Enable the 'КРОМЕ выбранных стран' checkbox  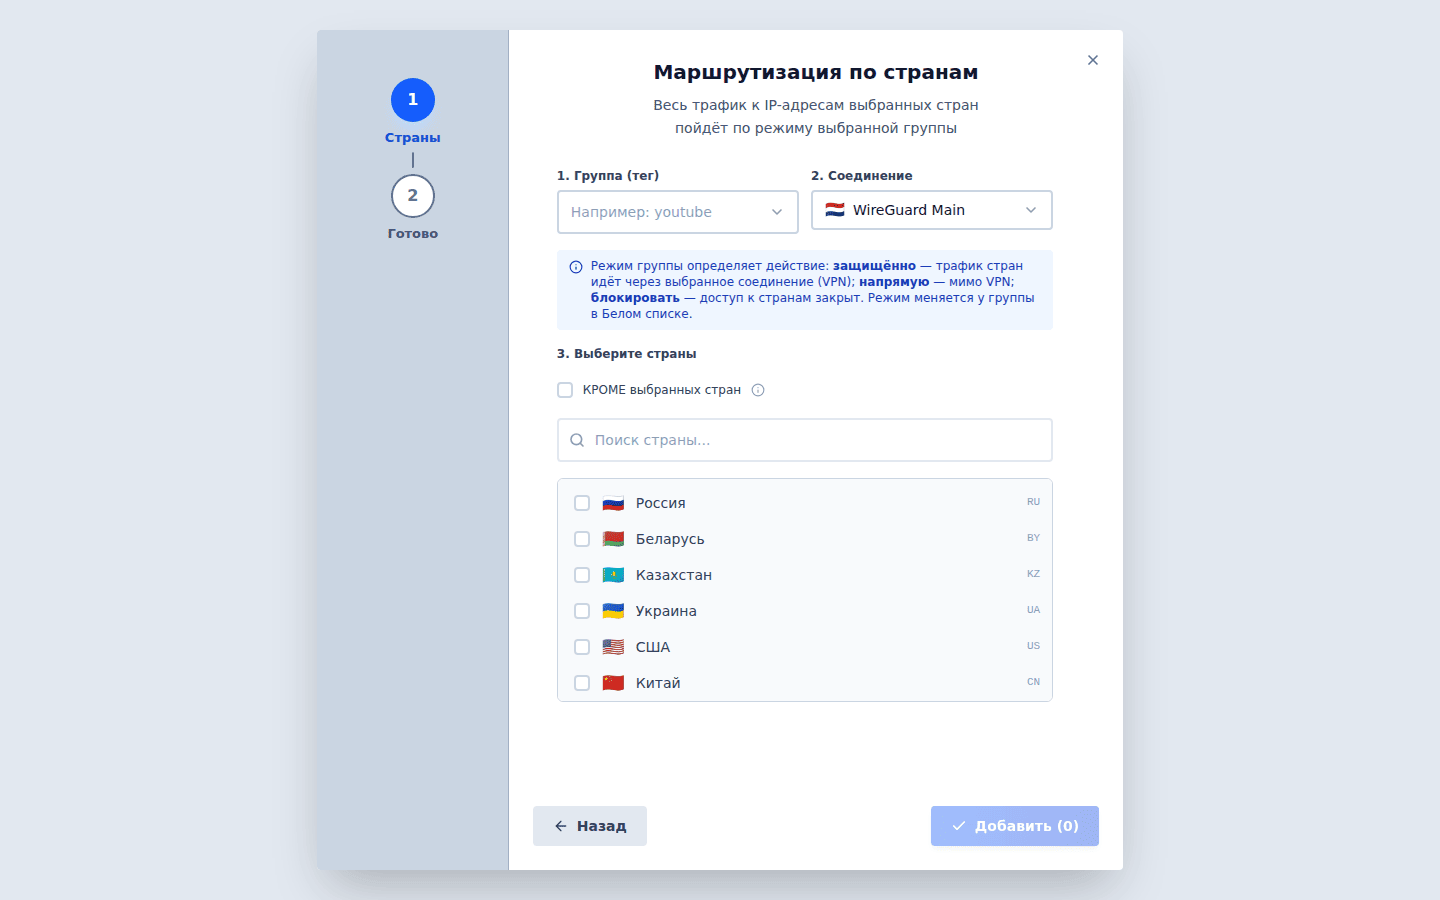[x=565, y=390]
